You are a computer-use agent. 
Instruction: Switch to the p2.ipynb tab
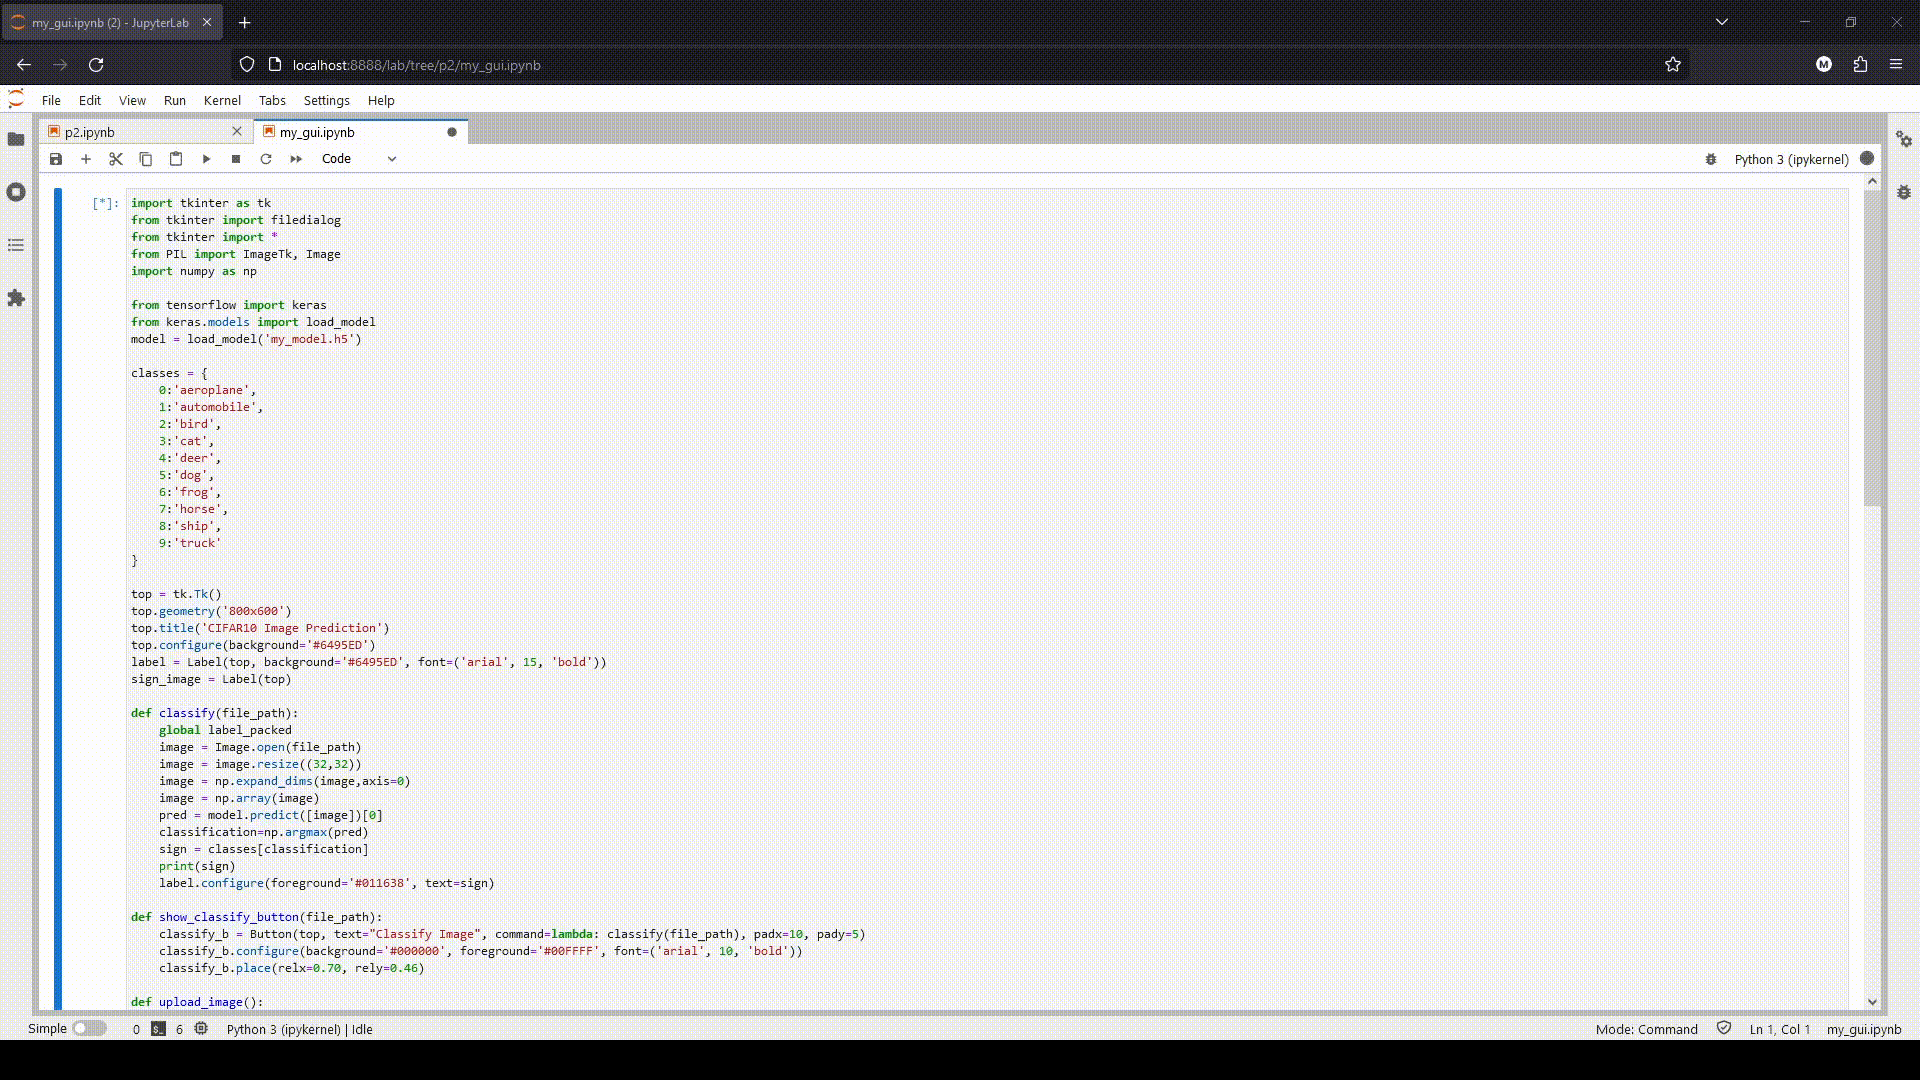click(145, 132)
